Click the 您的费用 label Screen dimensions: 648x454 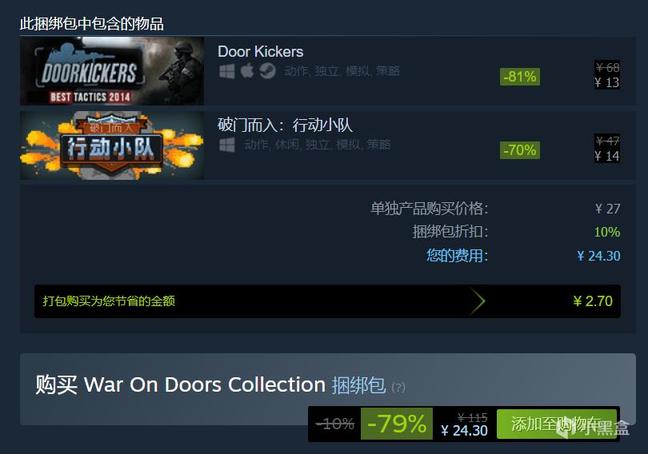click(457, 256)
